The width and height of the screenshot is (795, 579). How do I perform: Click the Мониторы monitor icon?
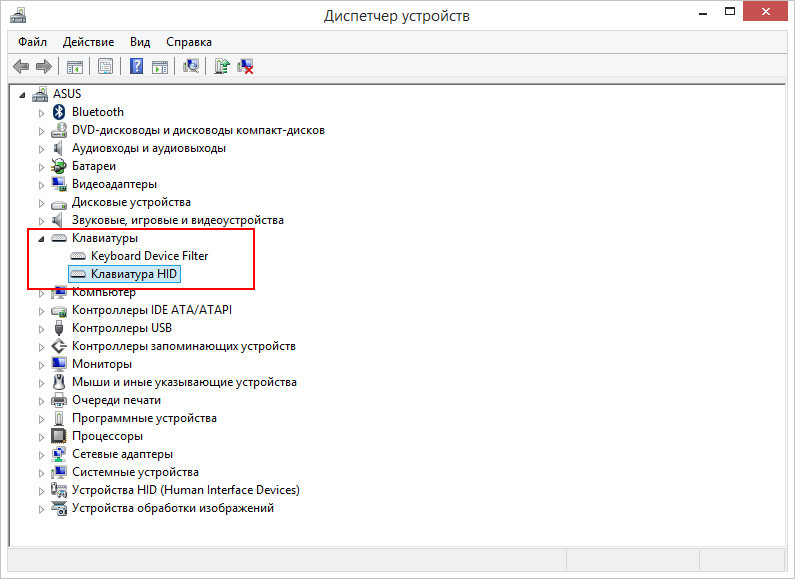[59, 364]
